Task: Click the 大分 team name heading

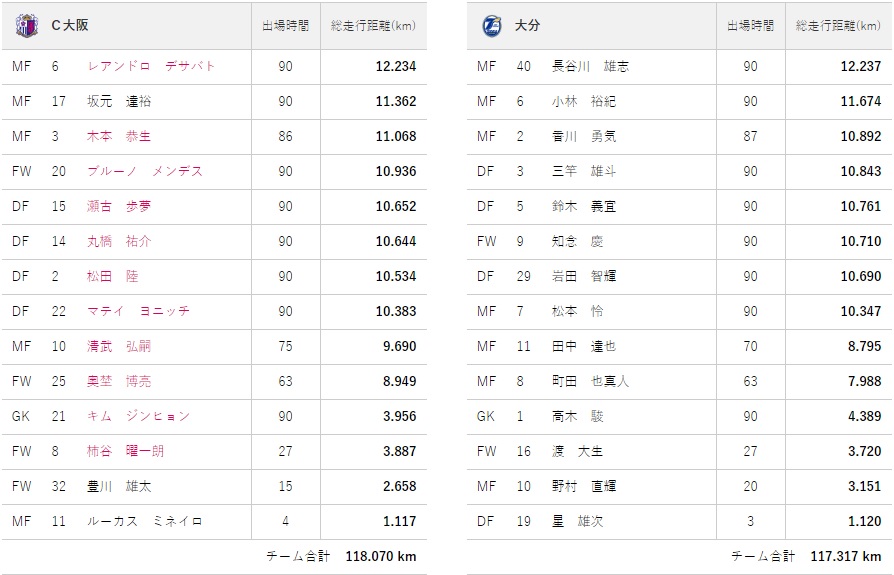Action: (527, 25)
